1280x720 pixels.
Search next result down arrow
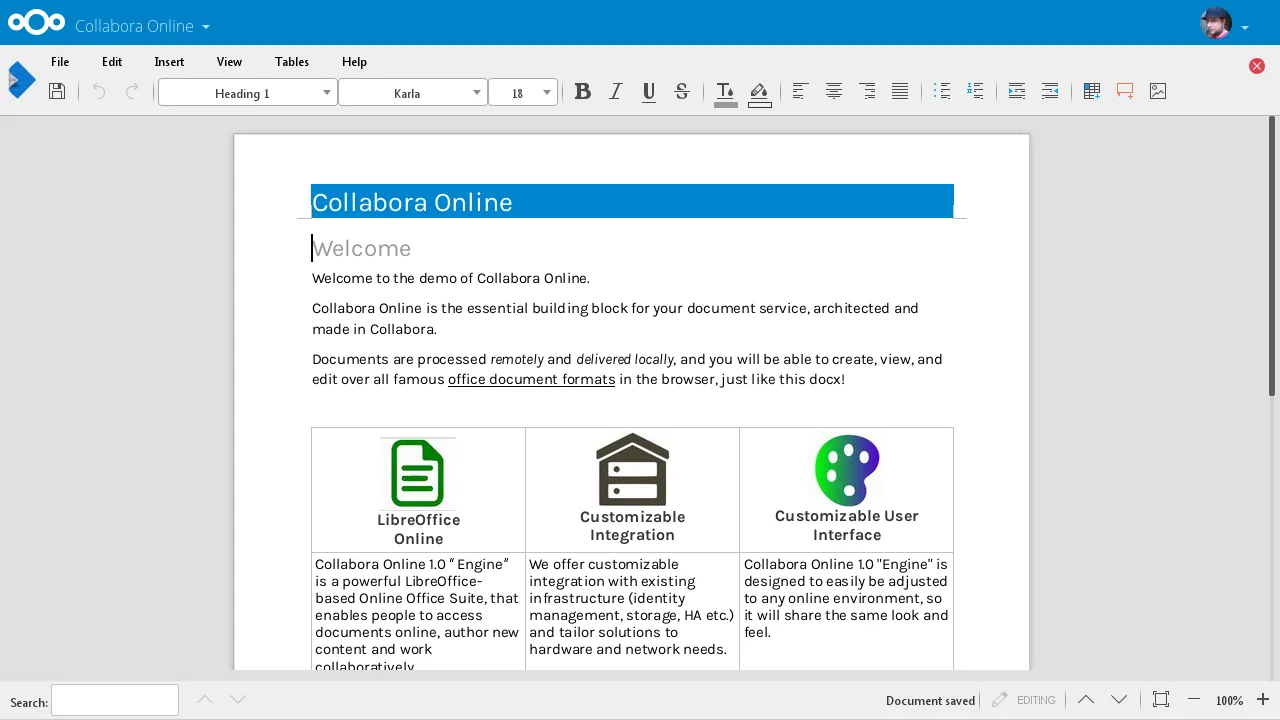click(238, 700)
